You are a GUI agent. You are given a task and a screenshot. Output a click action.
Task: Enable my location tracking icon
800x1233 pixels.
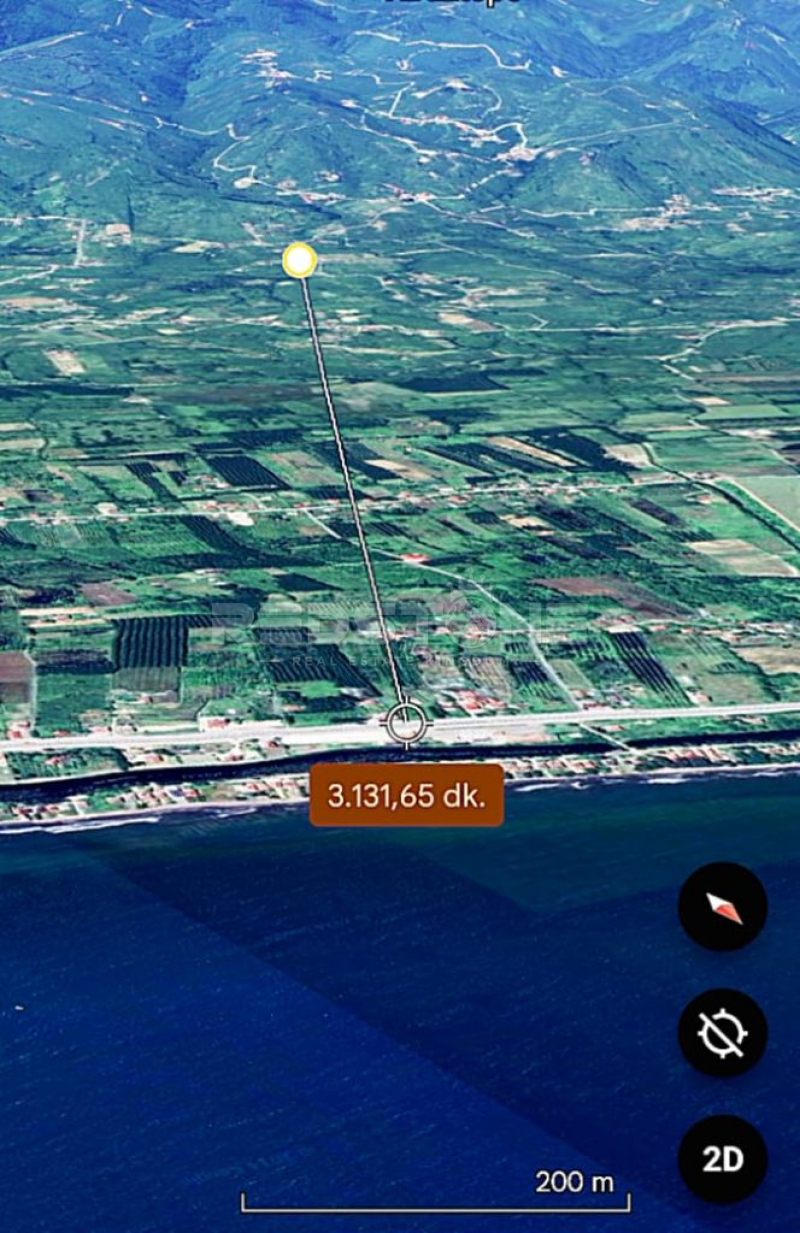tap(722, 1032)
